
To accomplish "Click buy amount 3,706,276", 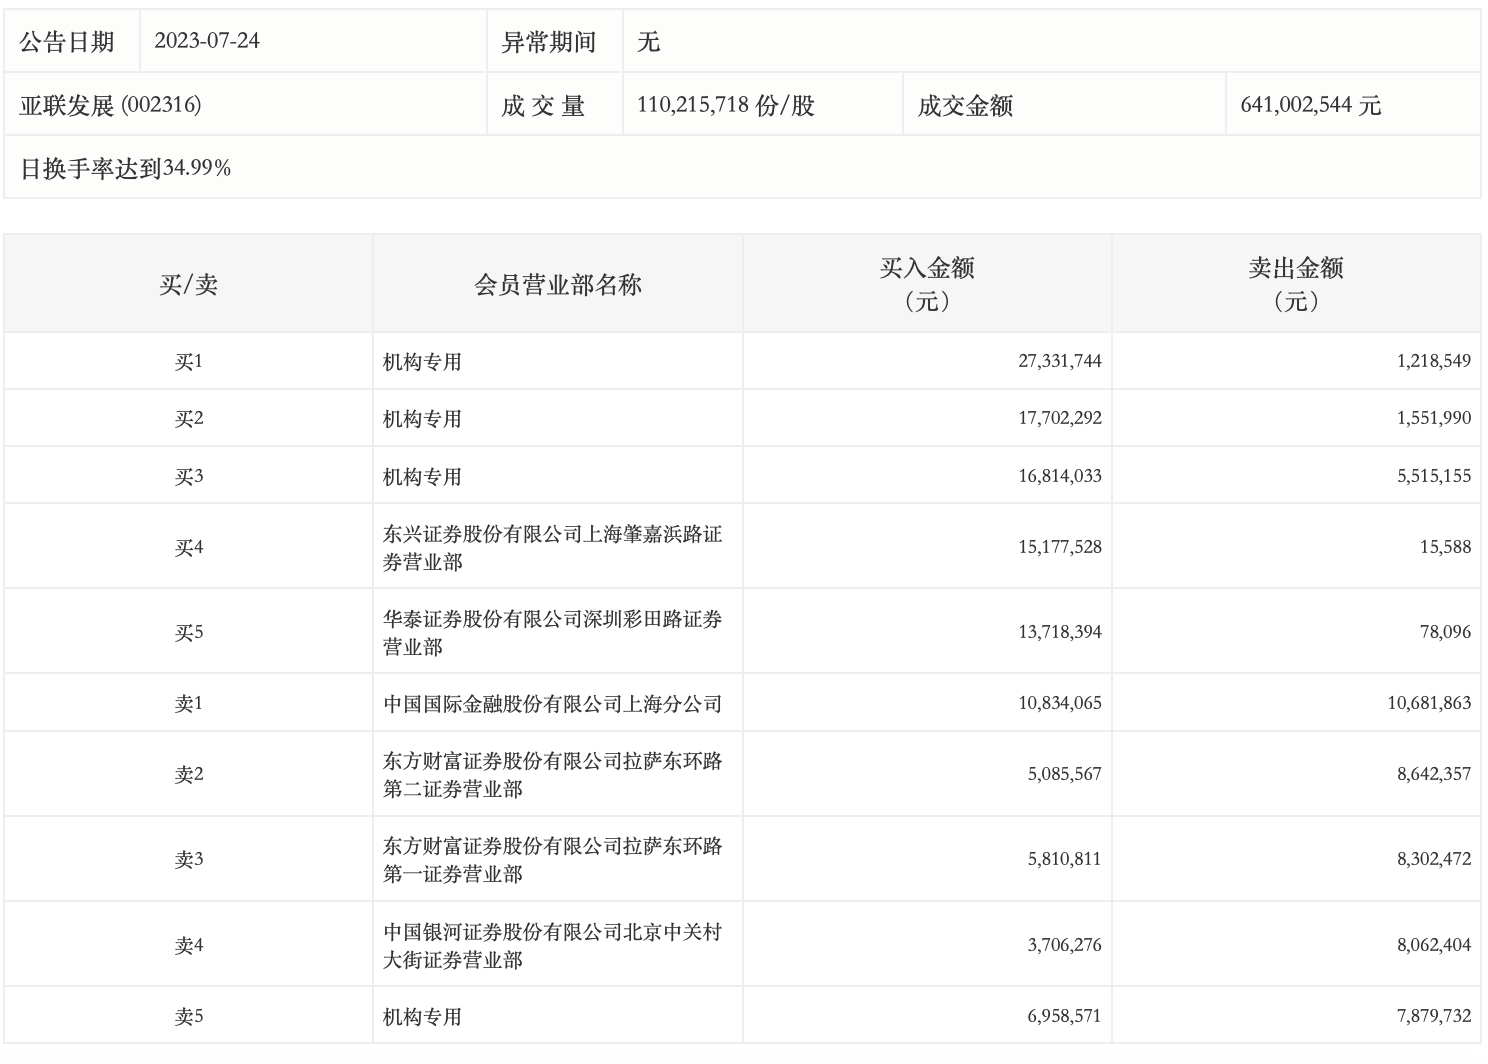I will pos(1064,945).
